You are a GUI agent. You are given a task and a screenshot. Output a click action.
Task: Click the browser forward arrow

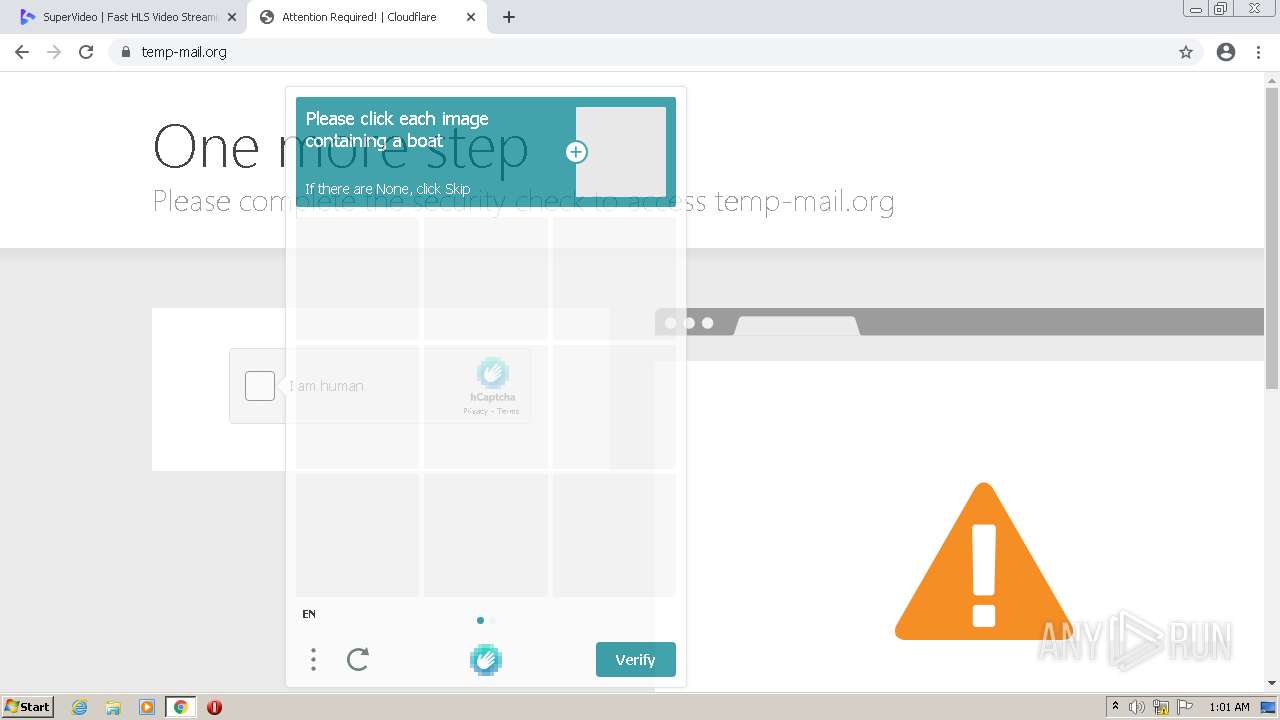coord(54,52)
